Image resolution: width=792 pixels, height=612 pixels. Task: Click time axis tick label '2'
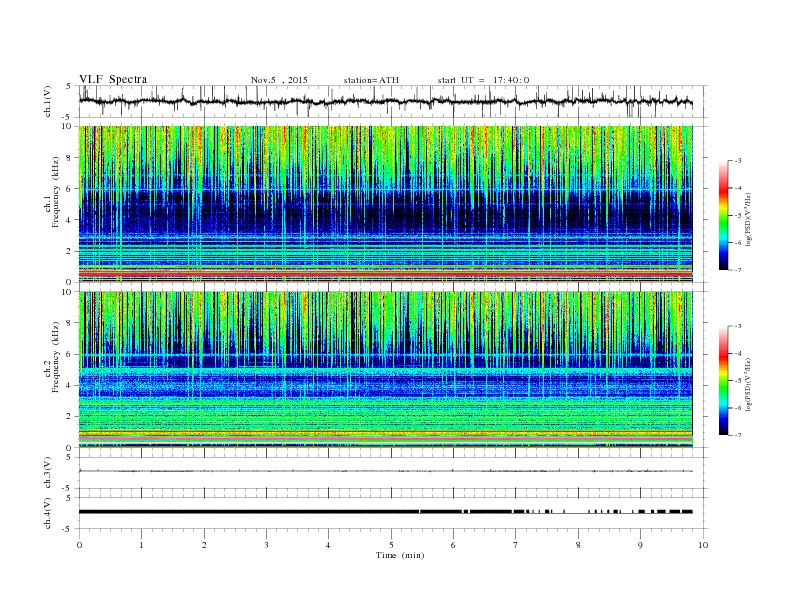click(204, 545)
